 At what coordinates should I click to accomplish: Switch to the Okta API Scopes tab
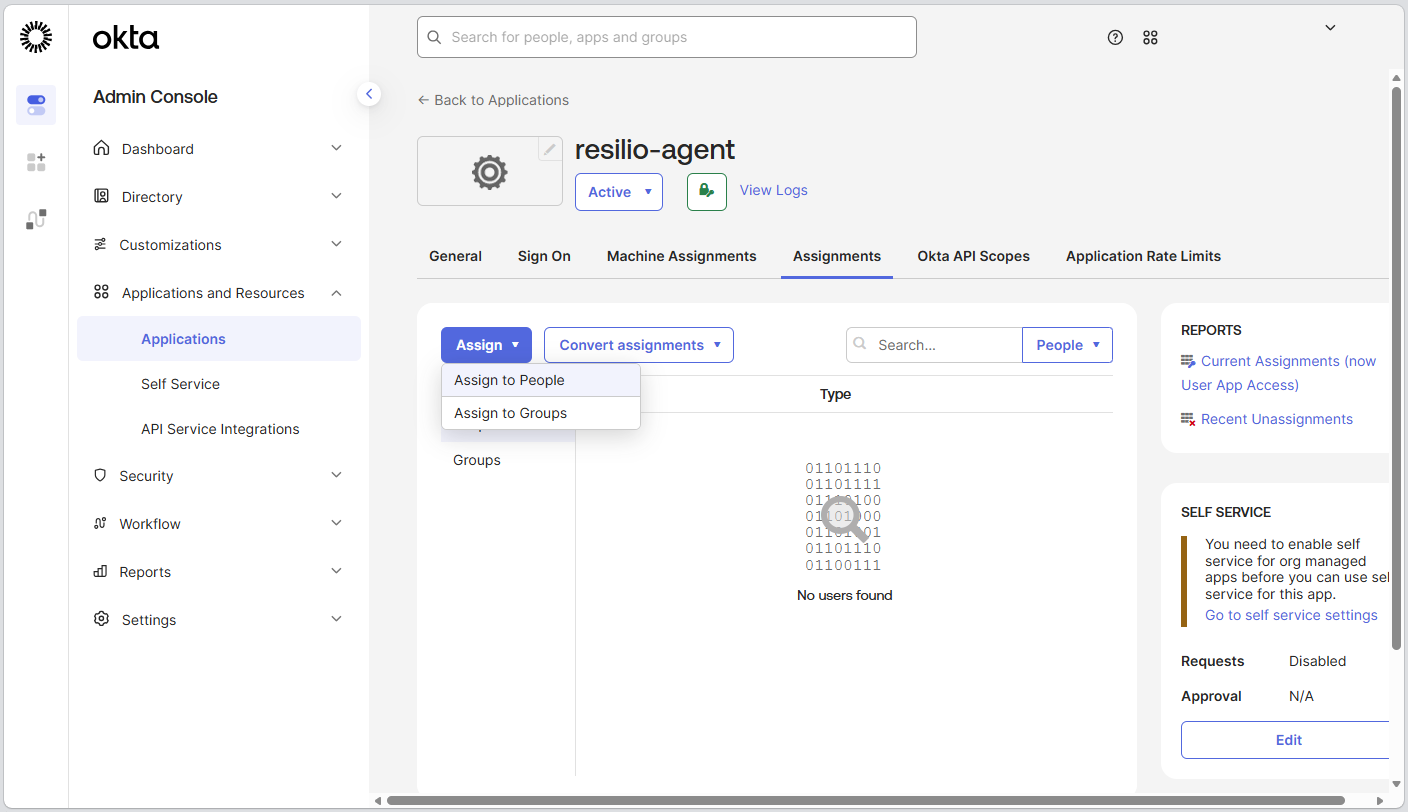(974, 256)
